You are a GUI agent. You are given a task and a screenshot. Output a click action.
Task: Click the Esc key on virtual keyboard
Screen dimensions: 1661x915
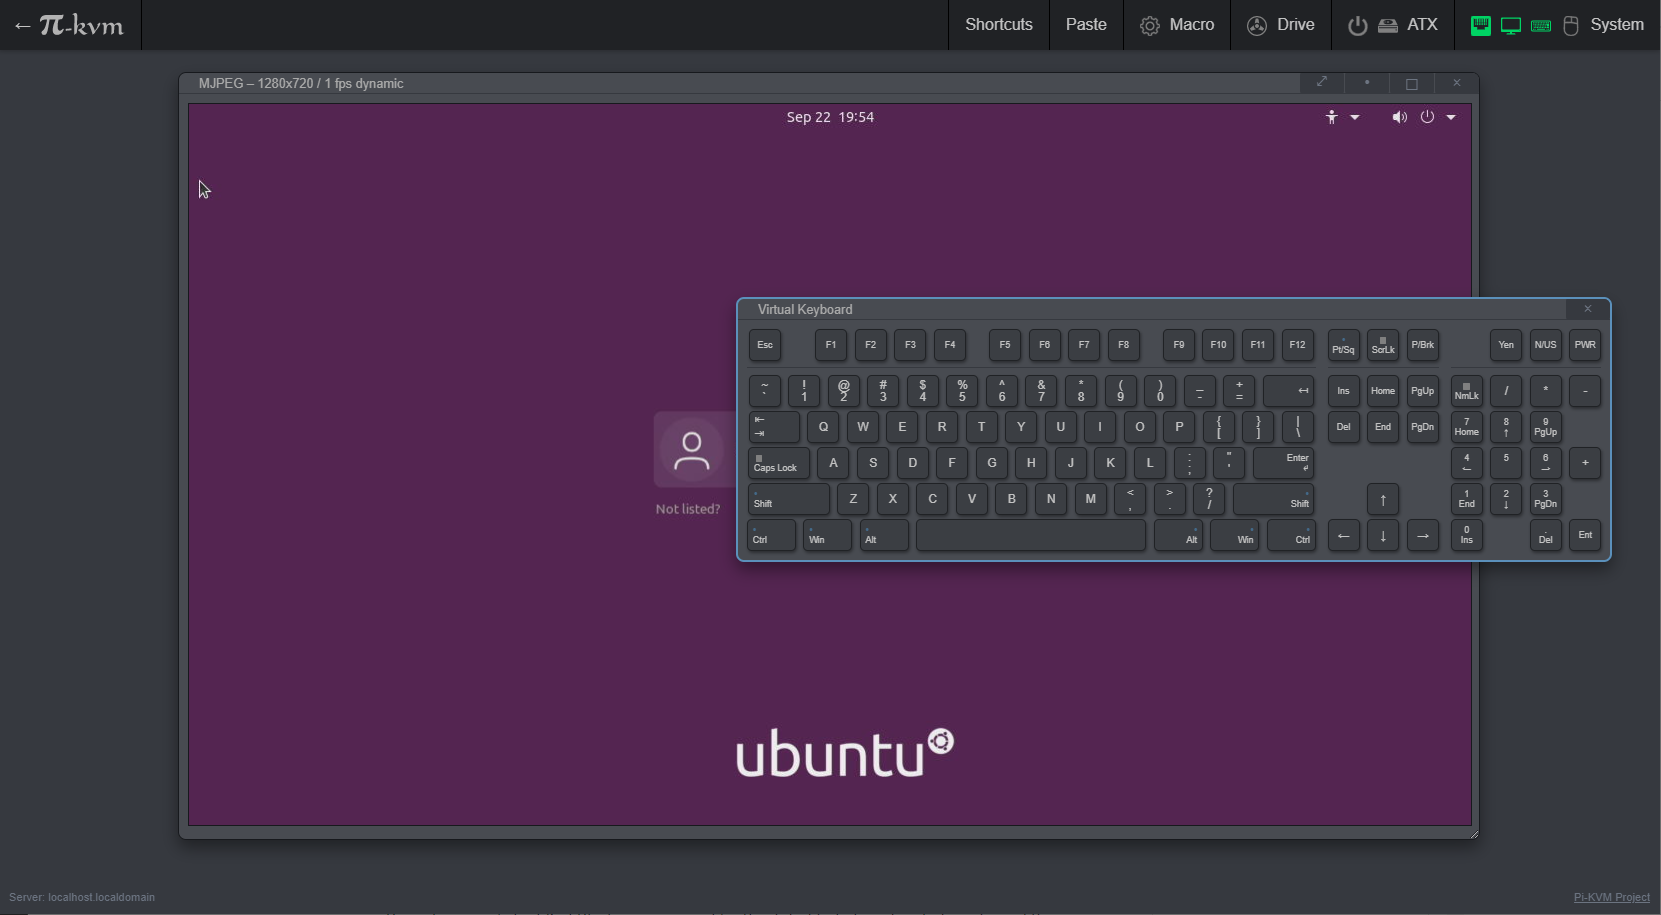point(765,345)
